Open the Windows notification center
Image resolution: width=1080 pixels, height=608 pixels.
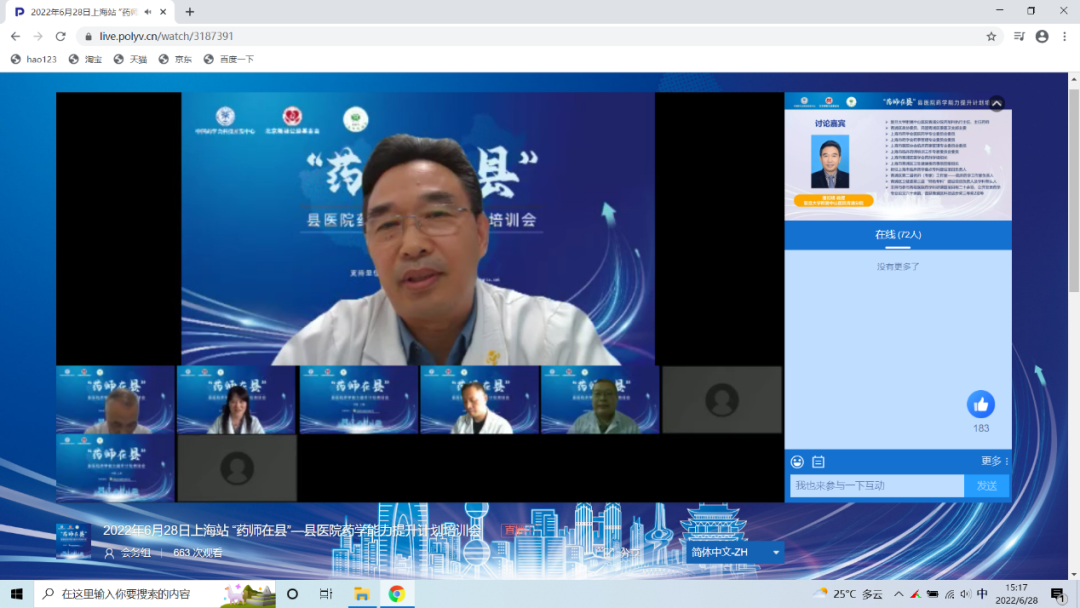pyautogui.click(x=1059, y=594)
